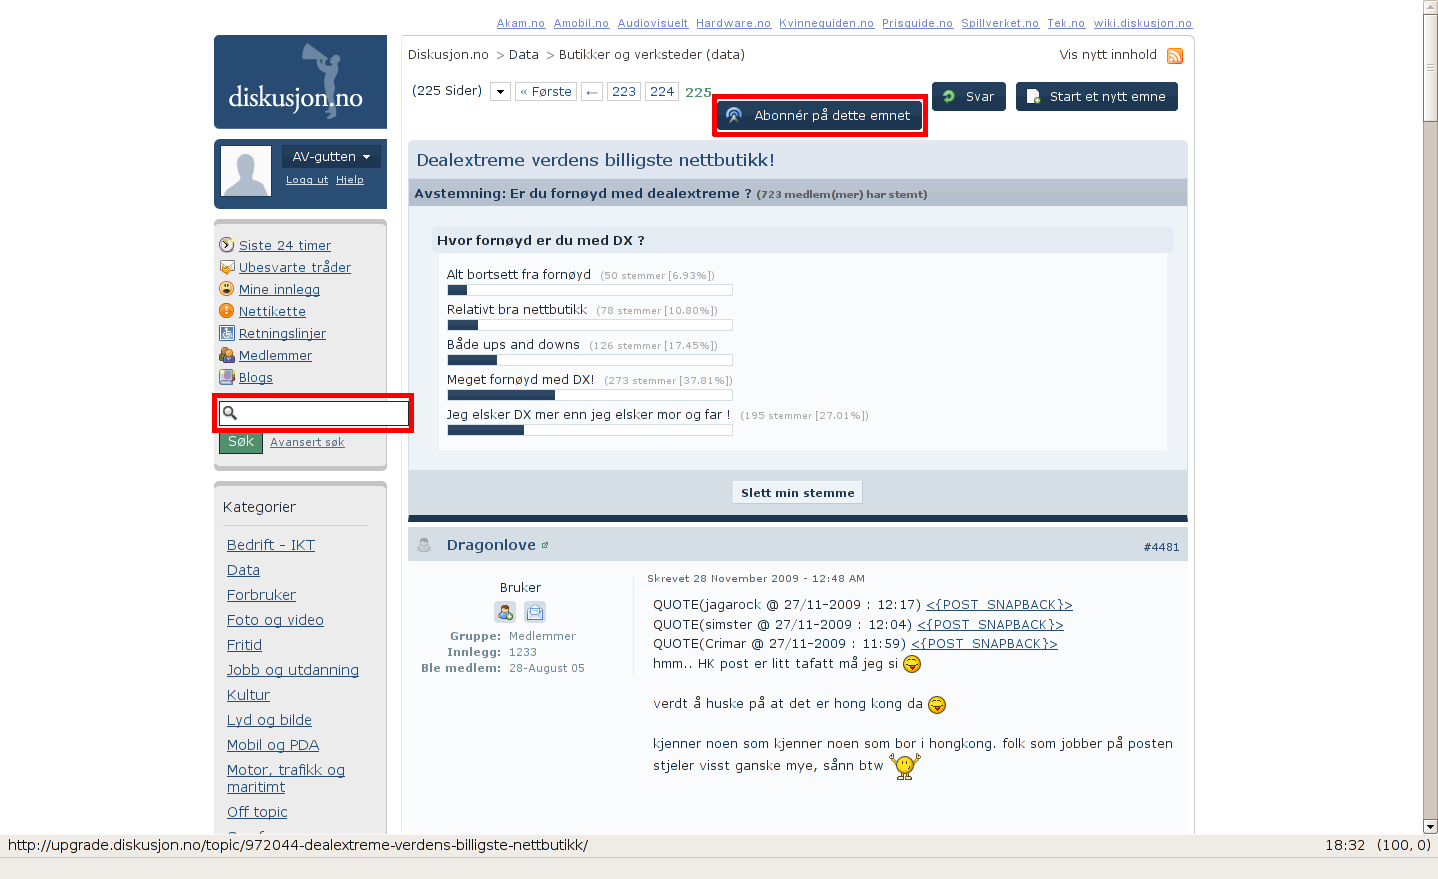Click the Mine innlegg smiley icon
Image resolution: width=1438 pixels, height=879 pixels.
pos(227,289)
